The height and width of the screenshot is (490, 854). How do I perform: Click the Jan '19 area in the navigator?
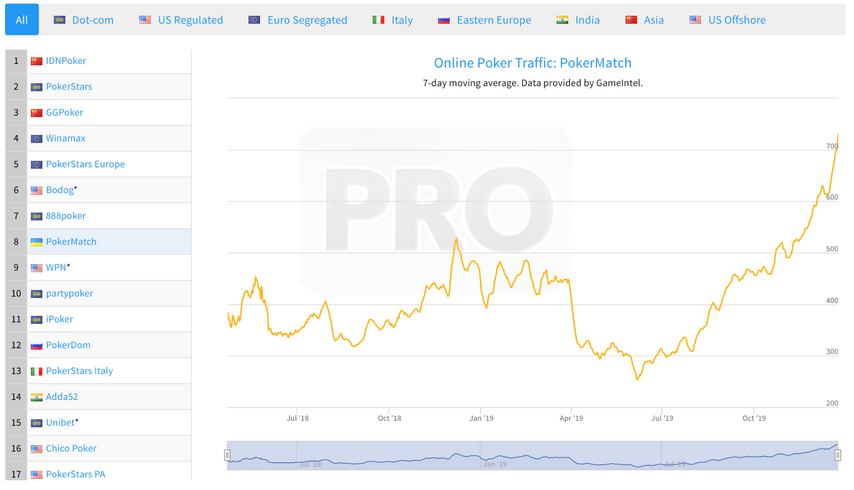495,464
